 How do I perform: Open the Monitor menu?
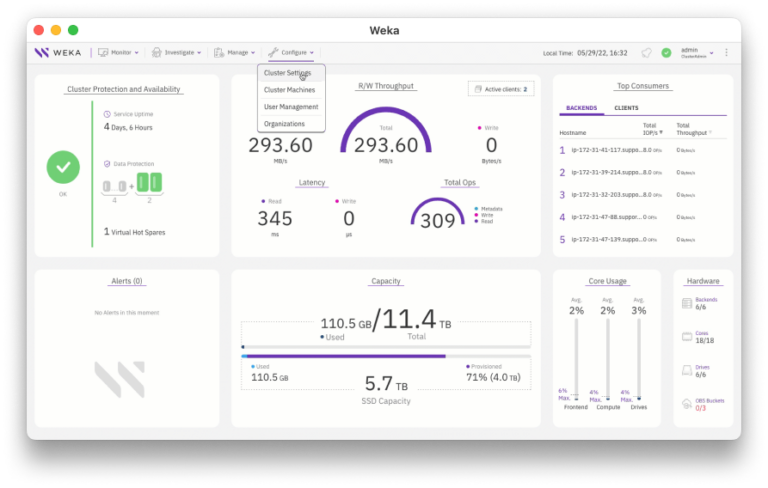118,52
